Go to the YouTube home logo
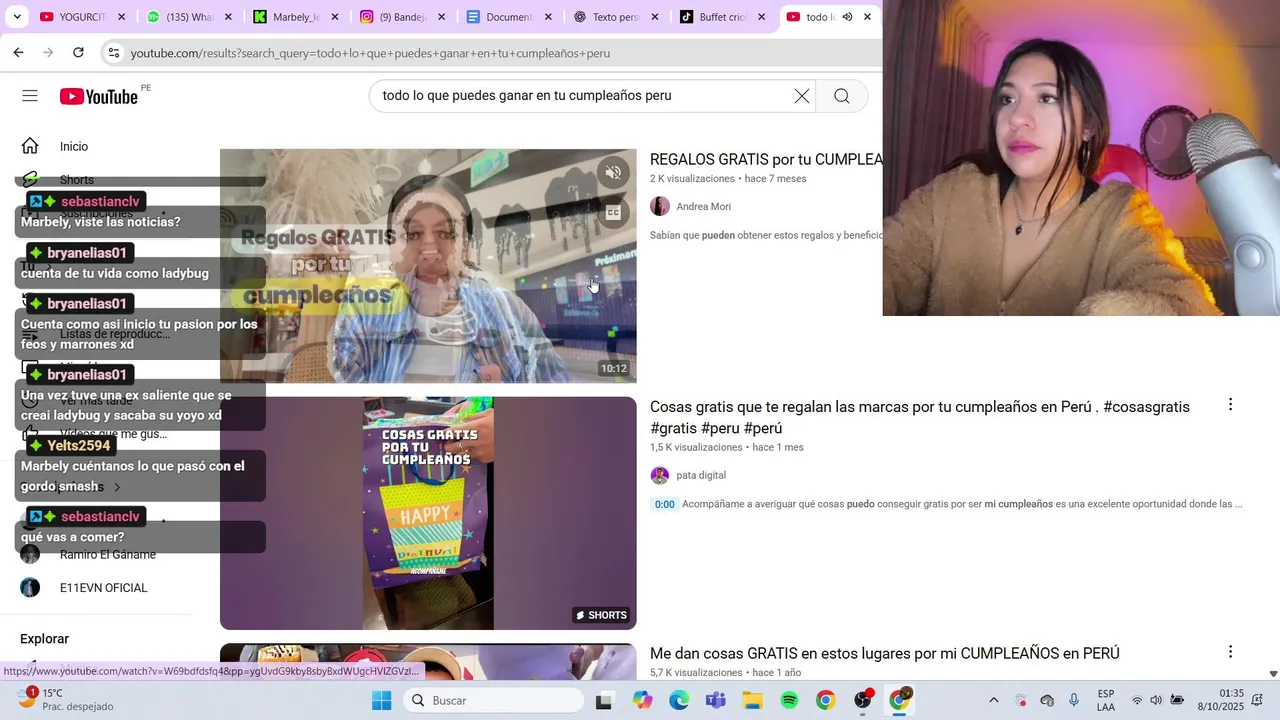This screenshot has width=1280, height=720. pos(99,96)
